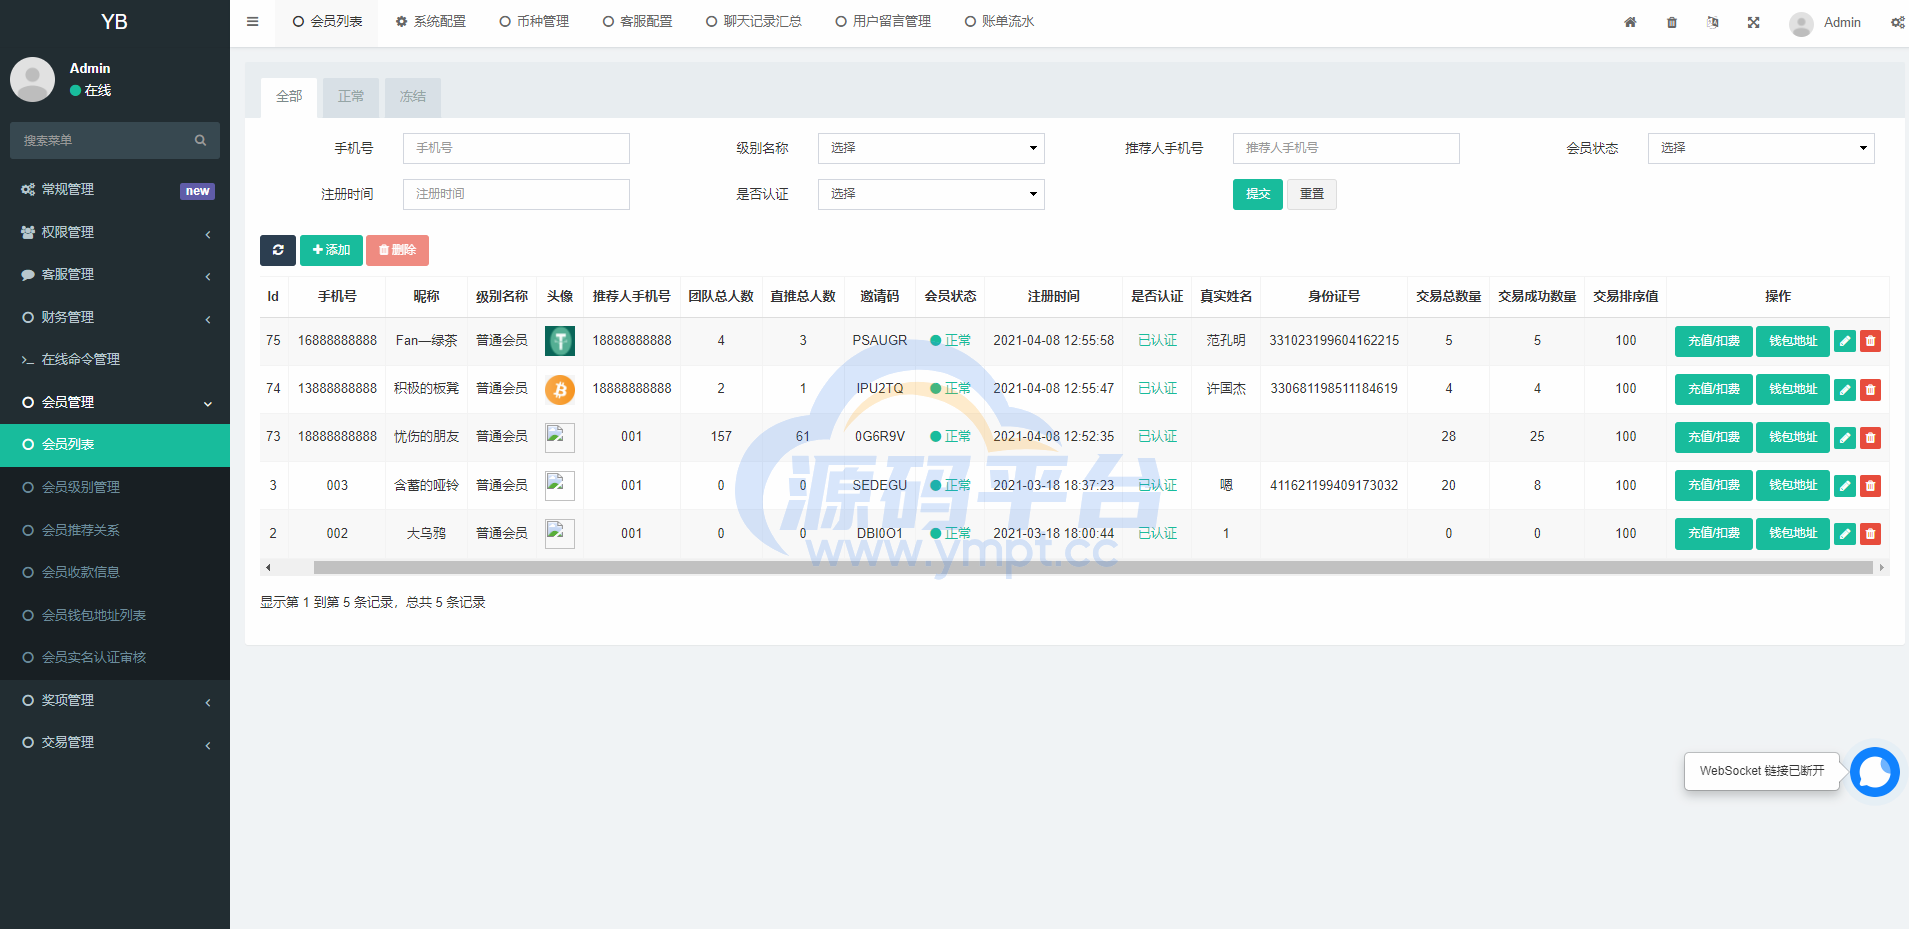The width and height of the screenshot is (1909, 929).
Task: Click the Admin avatar in the top bar
Action: pyautogui.click(x=1801, y=23)
